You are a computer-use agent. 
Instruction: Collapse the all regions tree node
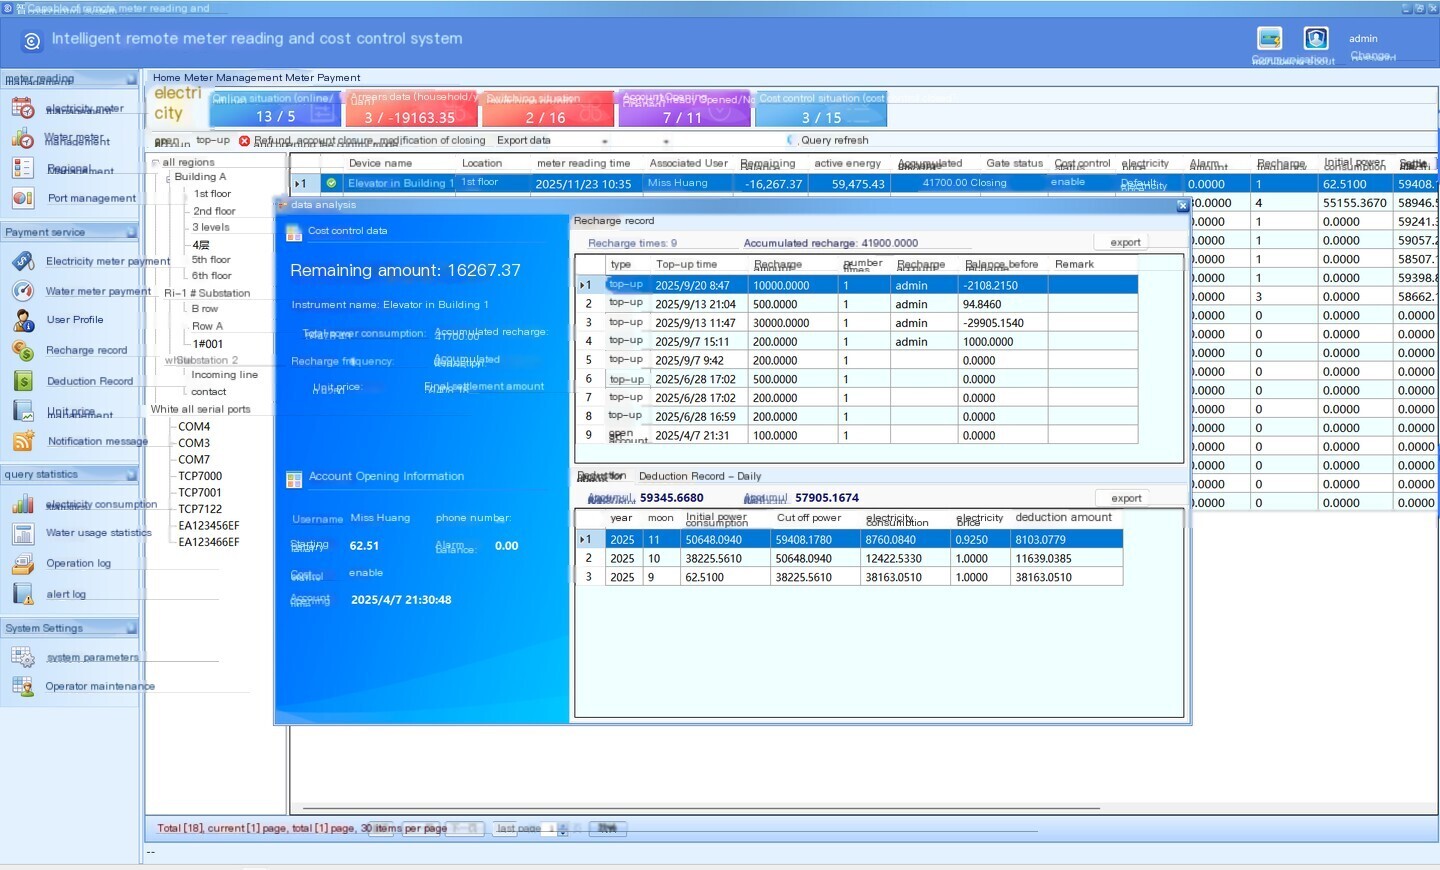click(156, 162)
